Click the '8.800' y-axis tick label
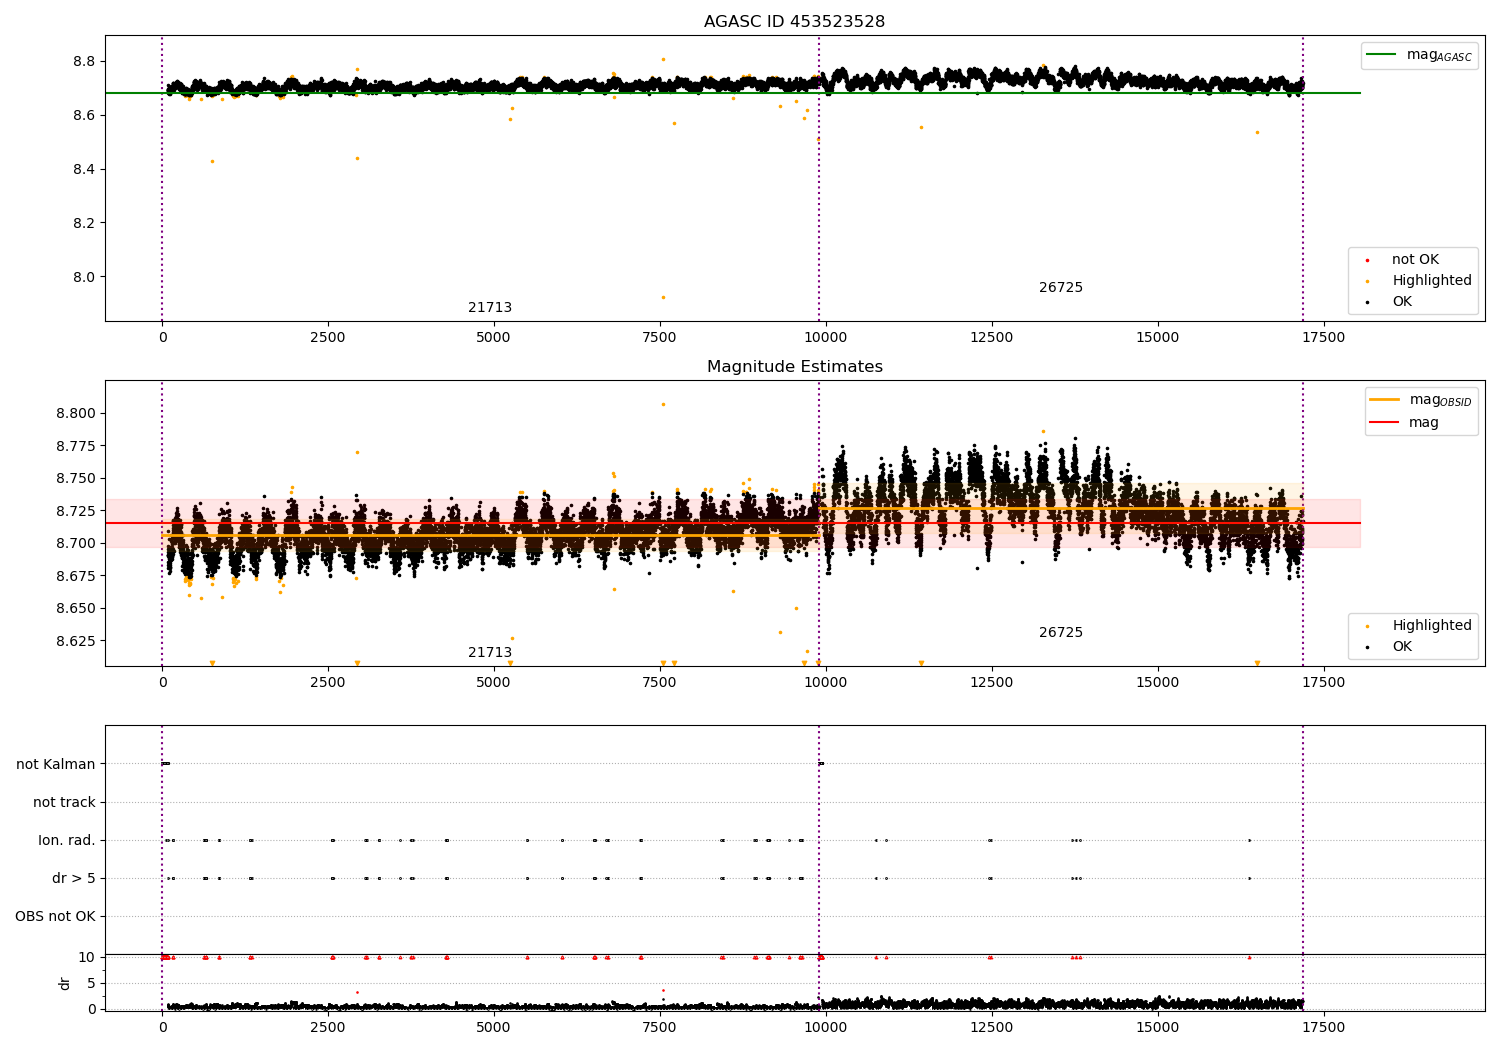 click(76, 414)
